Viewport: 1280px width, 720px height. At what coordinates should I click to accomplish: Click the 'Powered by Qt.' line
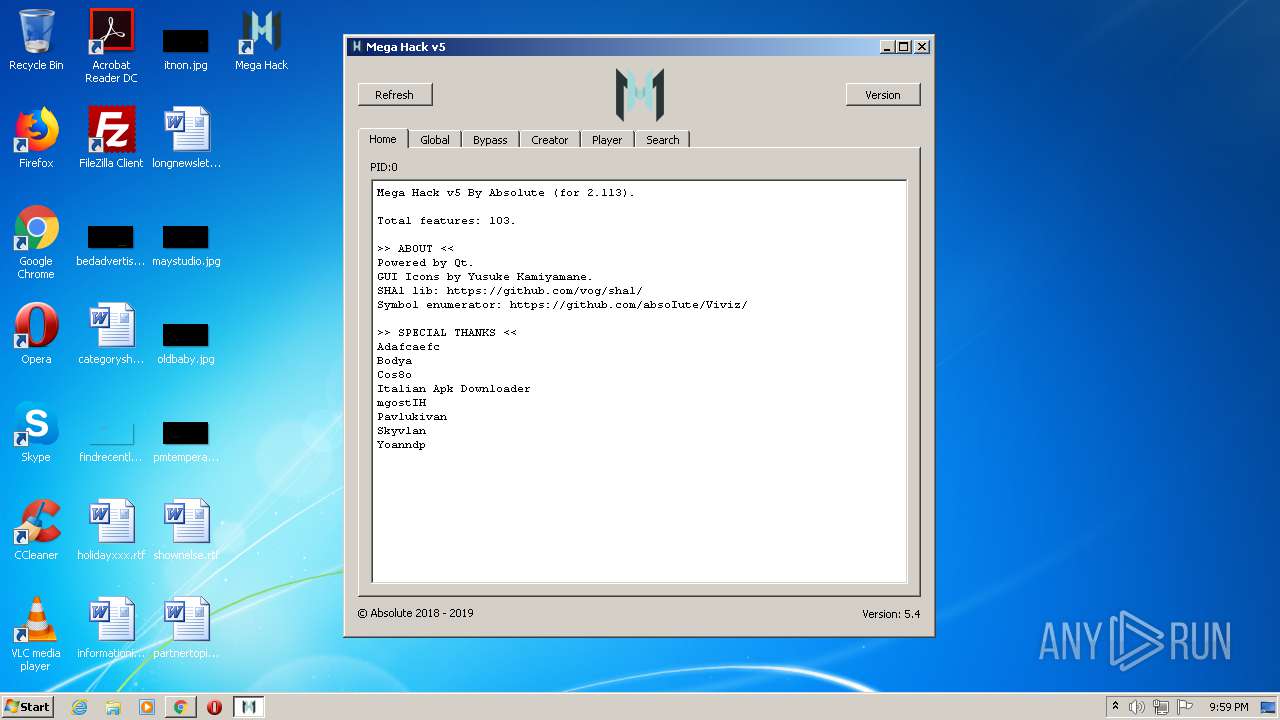[x=425, y=263]
